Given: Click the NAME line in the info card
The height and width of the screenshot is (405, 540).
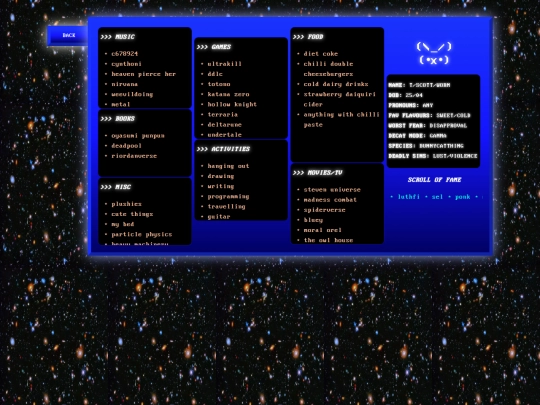Looking at the screenshot, I should [419, 85].
